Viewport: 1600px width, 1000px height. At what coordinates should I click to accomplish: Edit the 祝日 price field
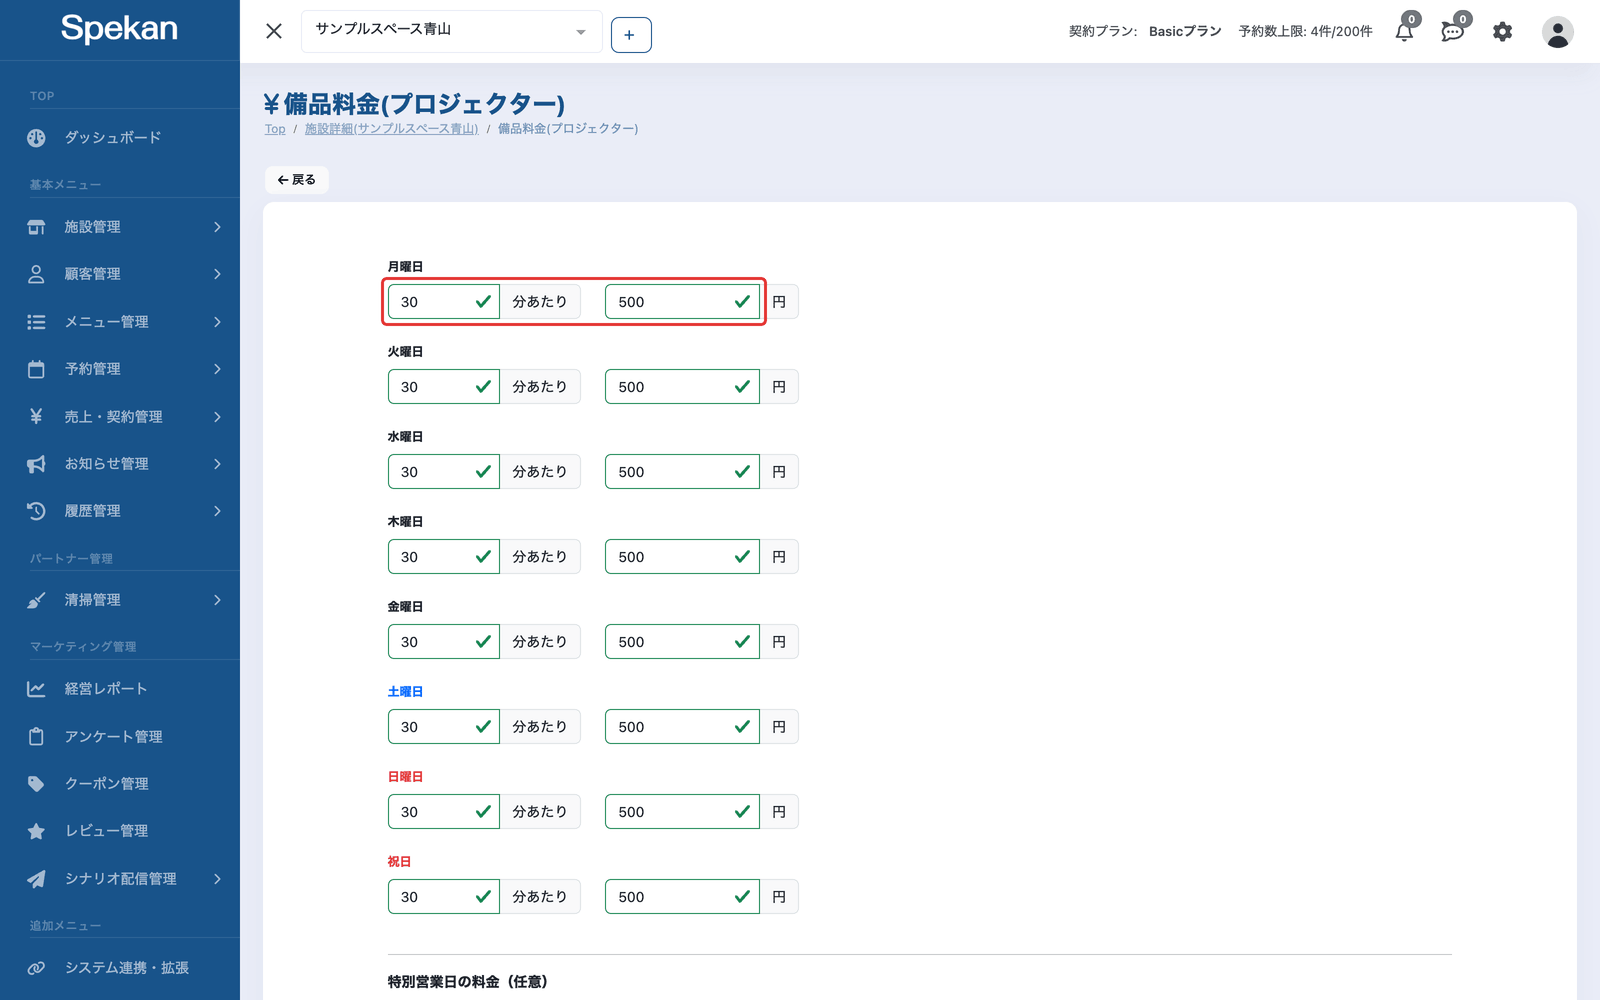[682, 897]
